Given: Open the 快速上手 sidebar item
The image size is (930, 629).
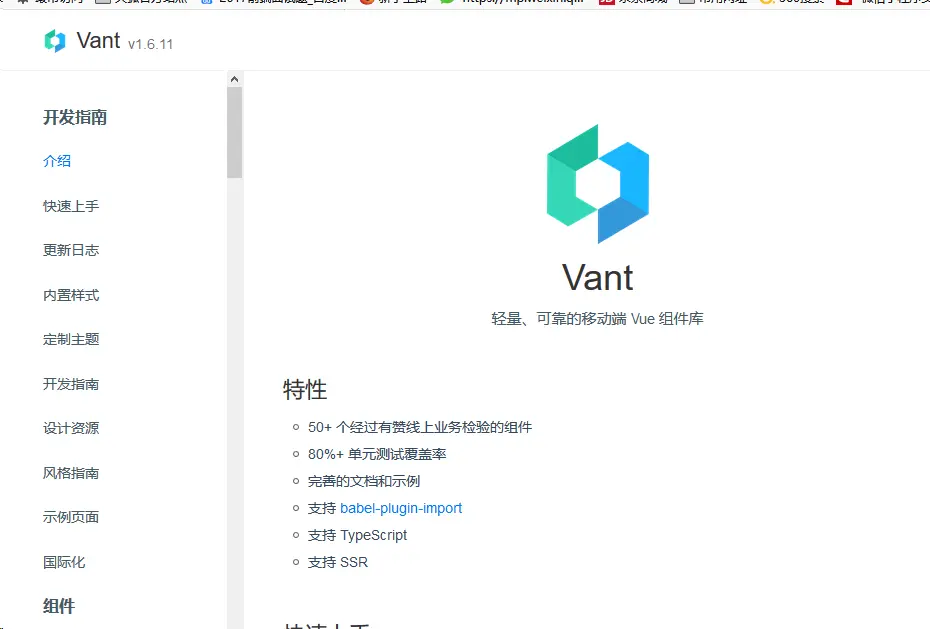Looking at the screenshot, I should (x=71, y=206).
